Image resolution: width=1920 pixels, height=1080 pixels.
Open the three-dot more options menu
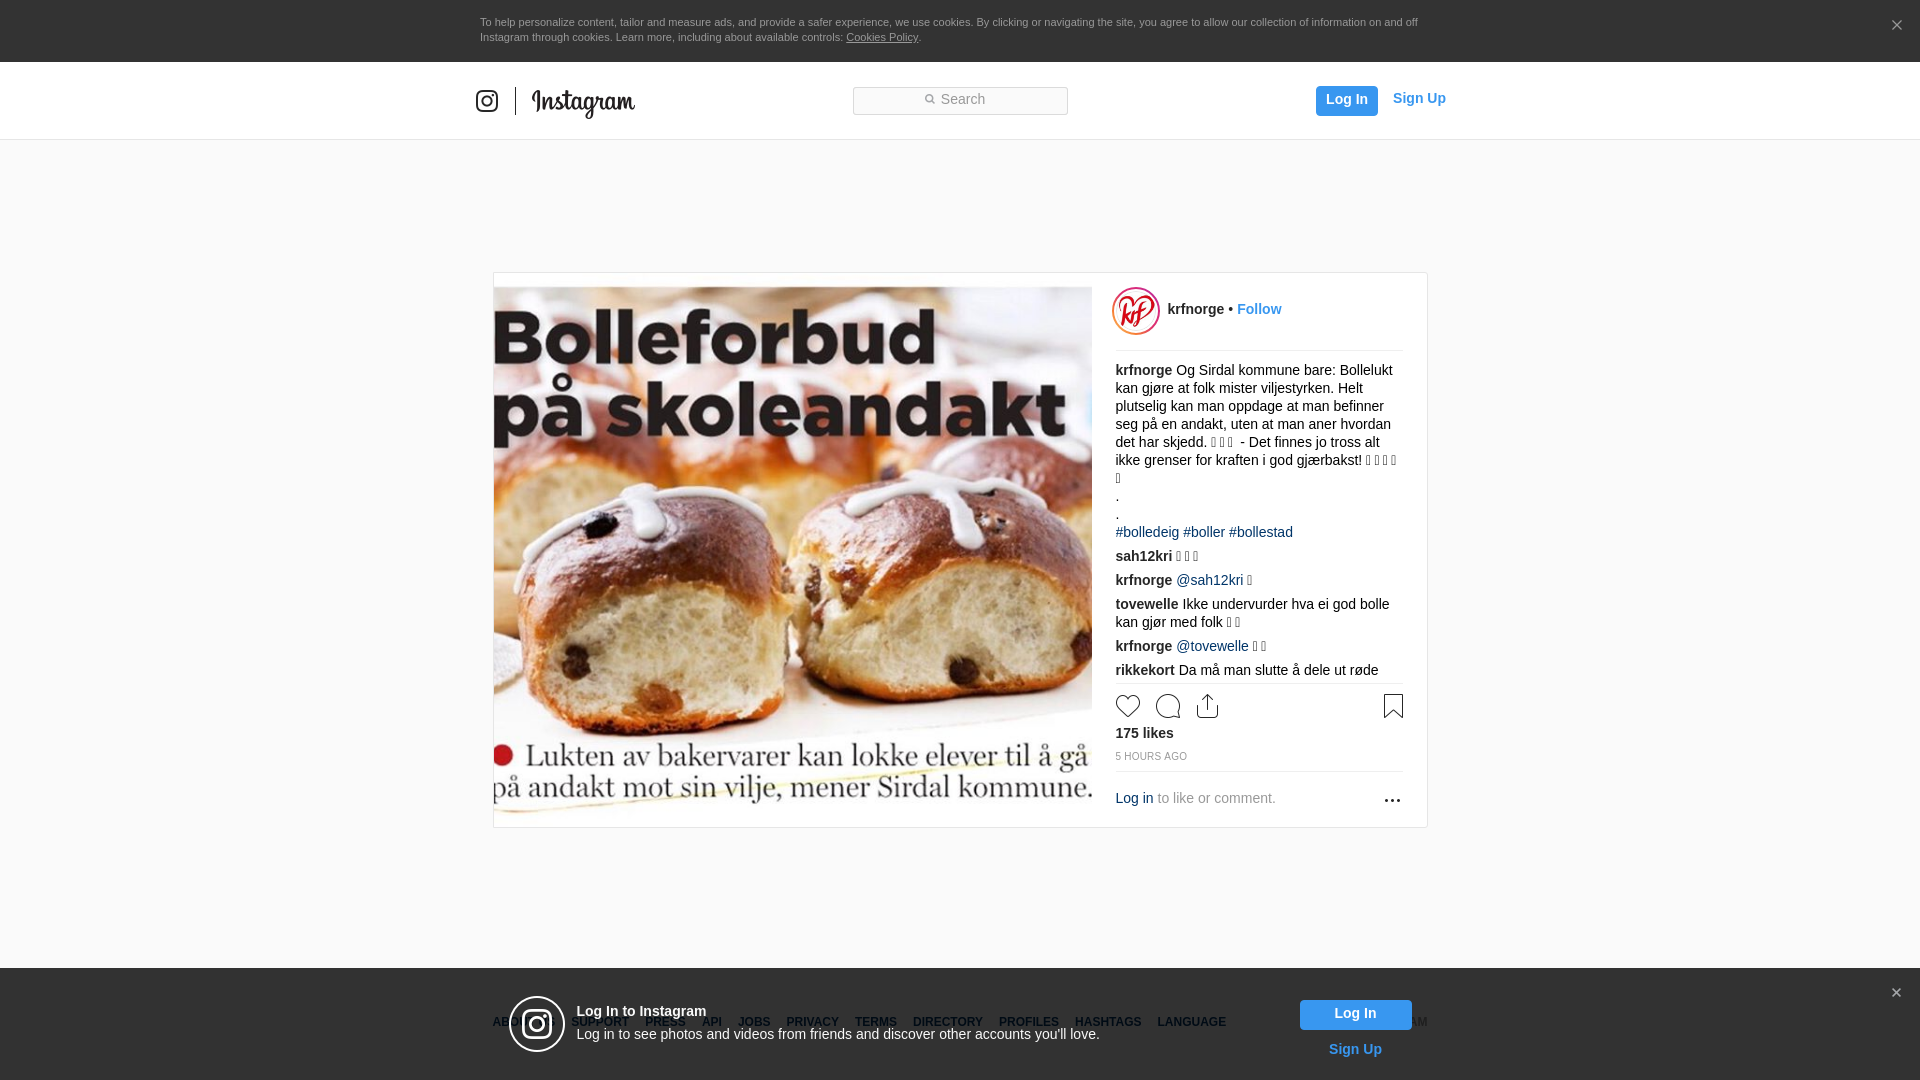pyautogui.click(x=1392, y=800)
